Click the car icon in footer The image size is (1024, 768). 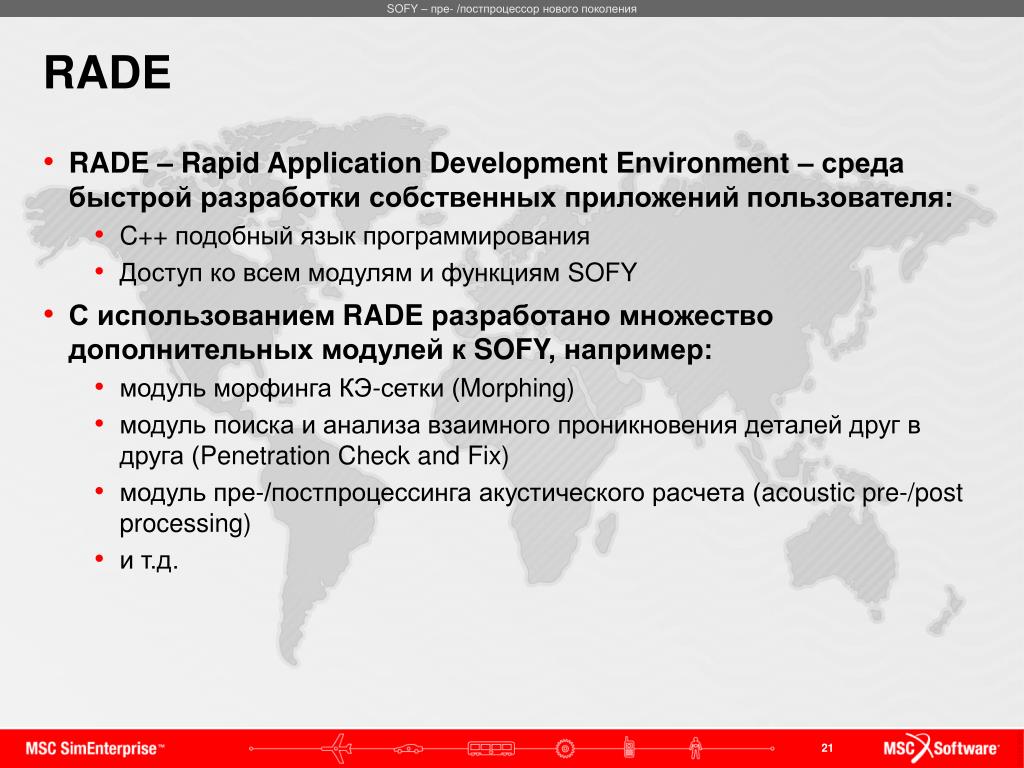(x=408, y=748)
